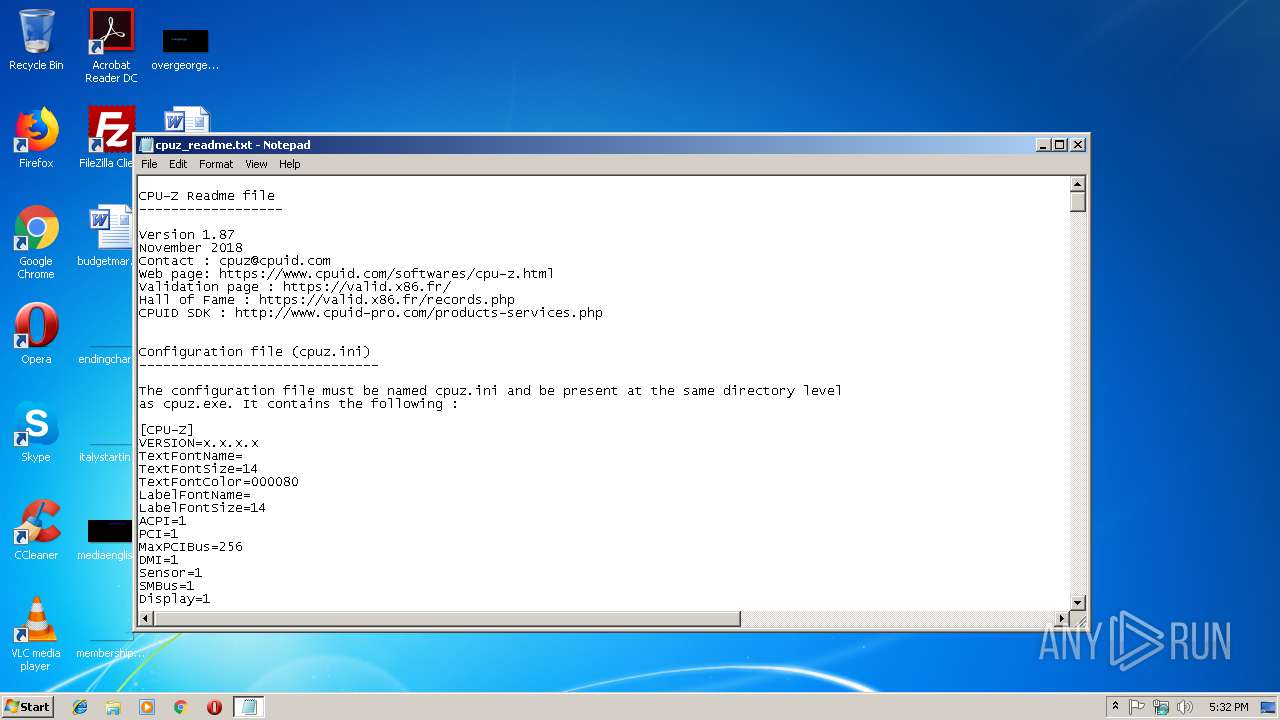Open Action Center flag icon
The image size is (1280, 720).
tap(1137, 707)
